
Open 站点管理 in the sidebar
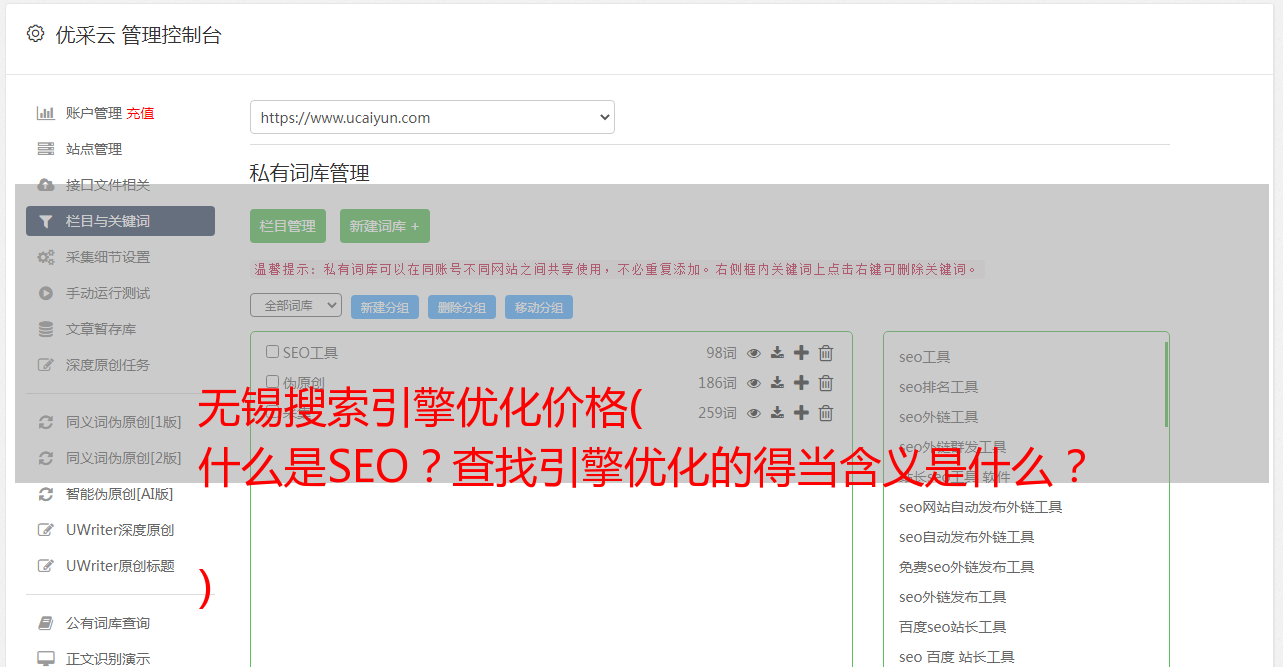tap(94, 149)
